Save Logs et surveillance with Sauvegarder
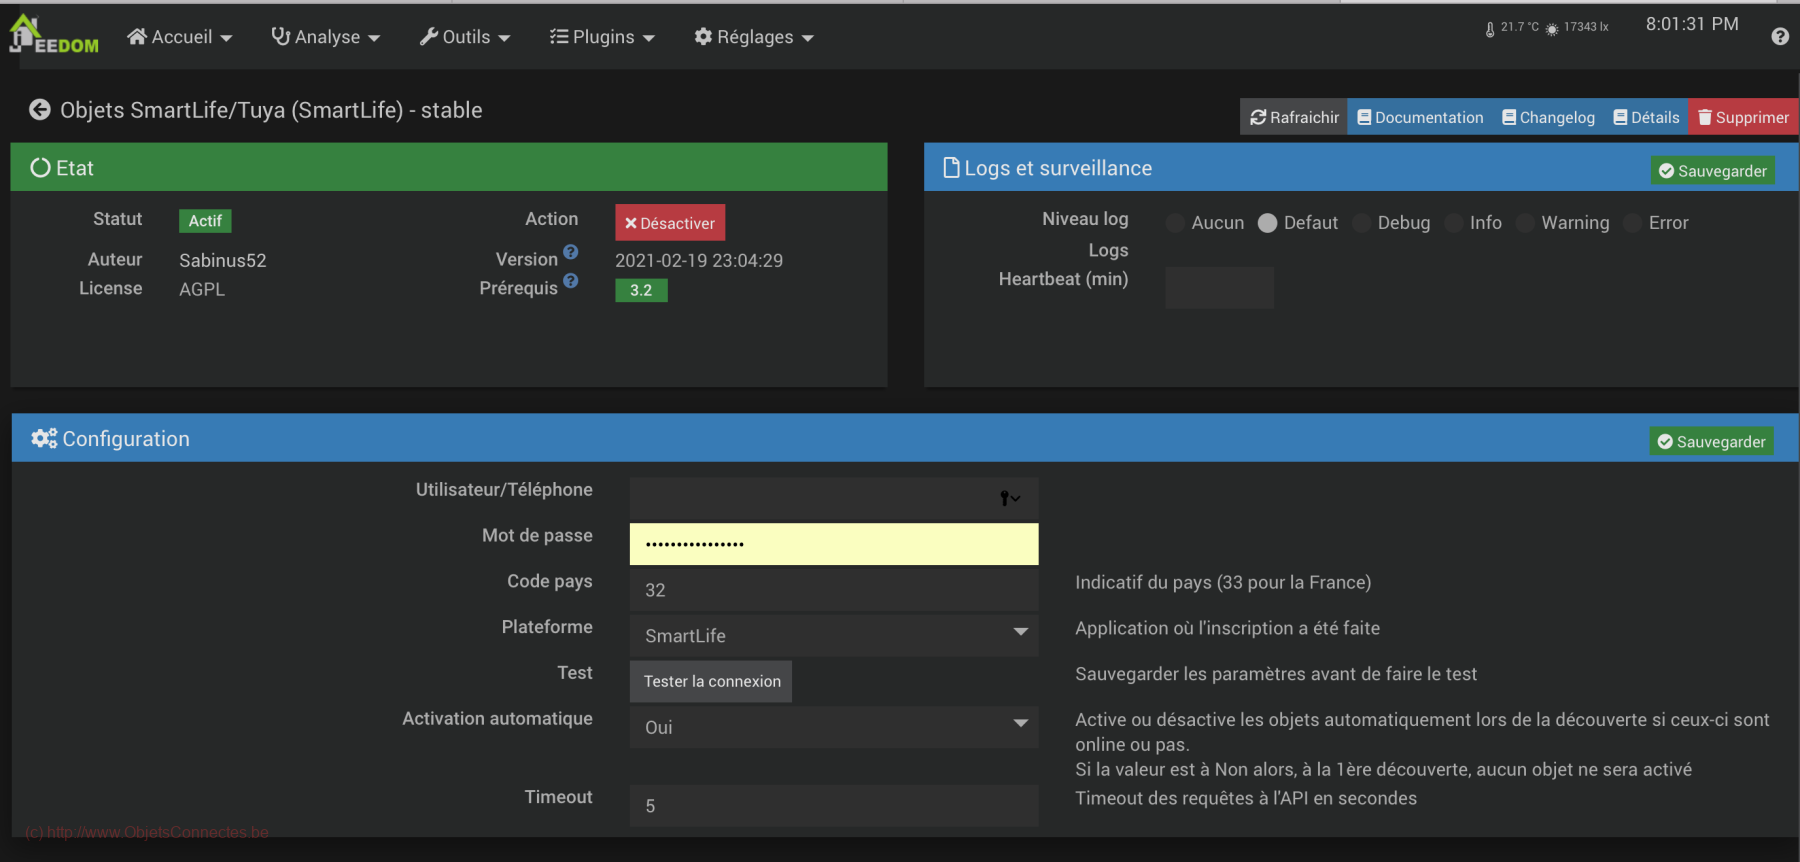This screenshot has height=862, width=1800. (1713, 171)
